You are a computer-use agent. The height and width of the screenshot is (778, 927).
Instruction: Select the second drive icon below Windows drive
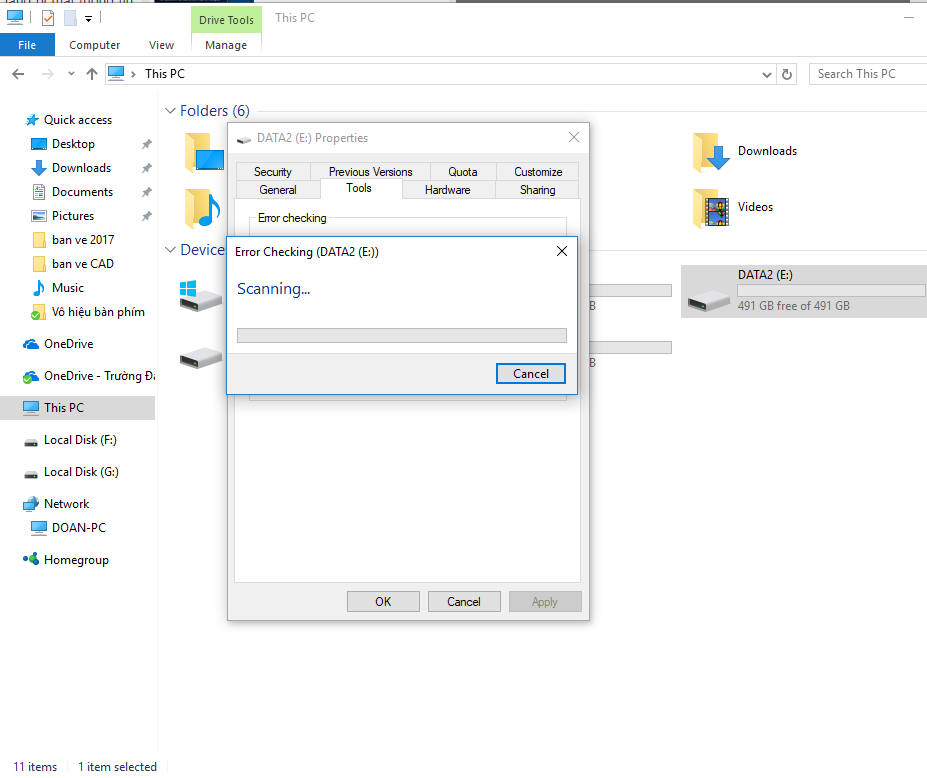coord(201,358)
